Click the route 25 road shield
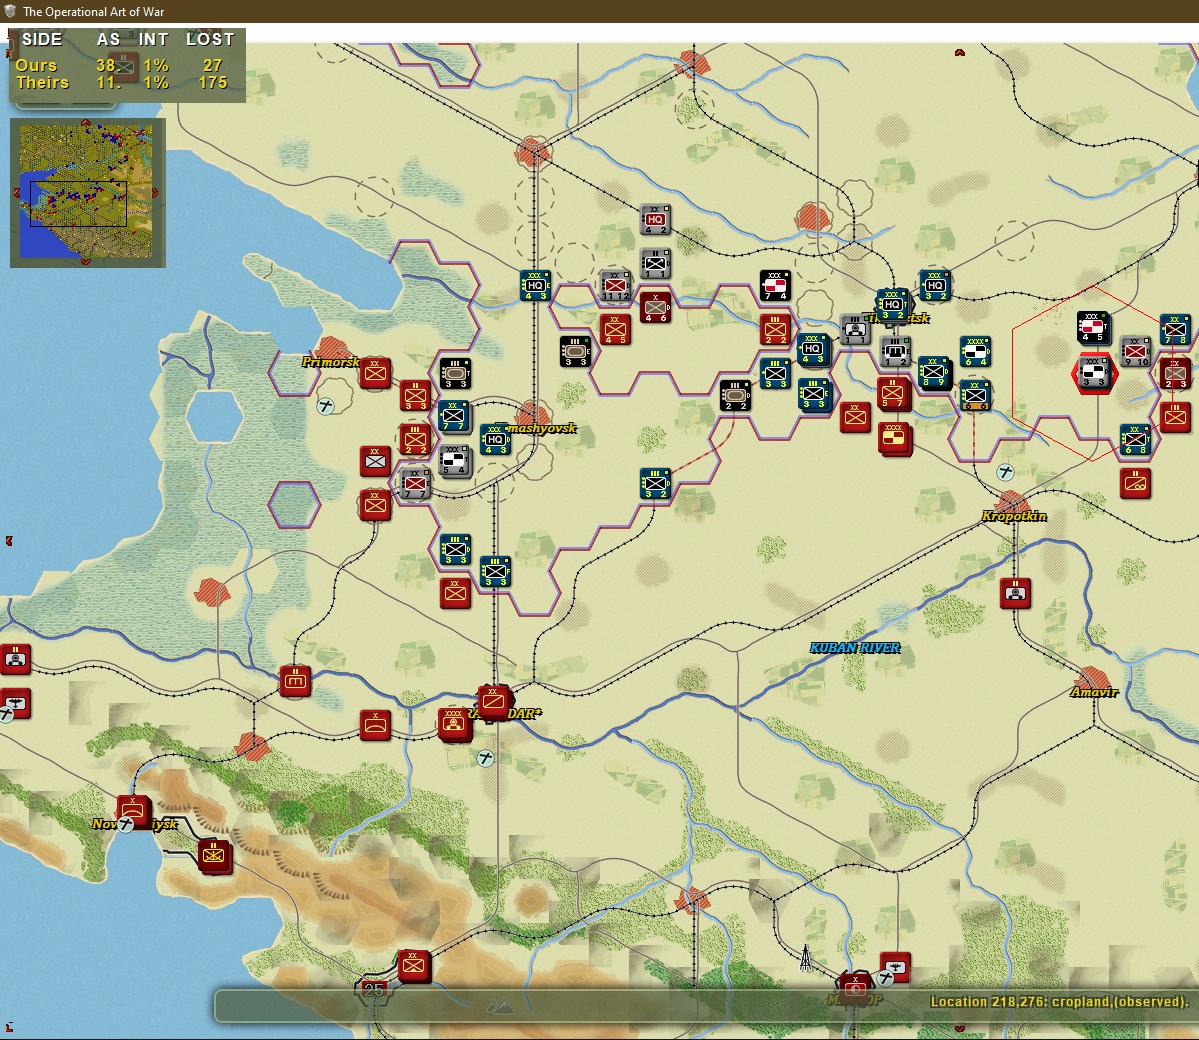 [x=374, y=990]
